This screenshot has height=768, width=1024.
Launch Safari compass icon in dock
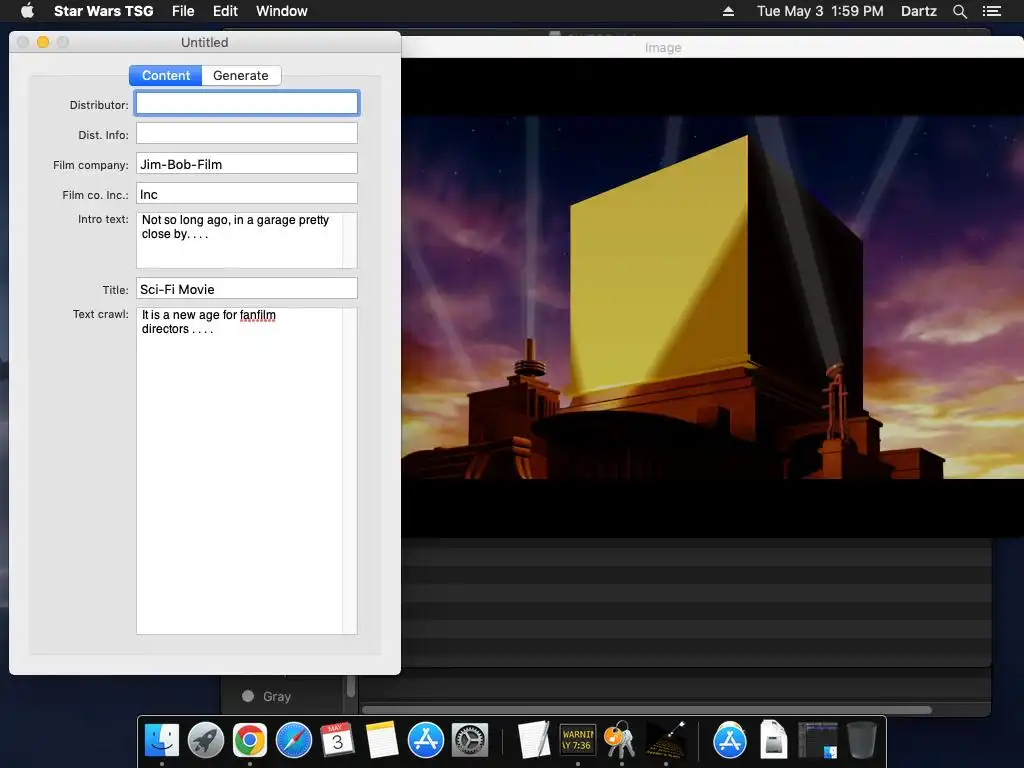coord(294,741)
